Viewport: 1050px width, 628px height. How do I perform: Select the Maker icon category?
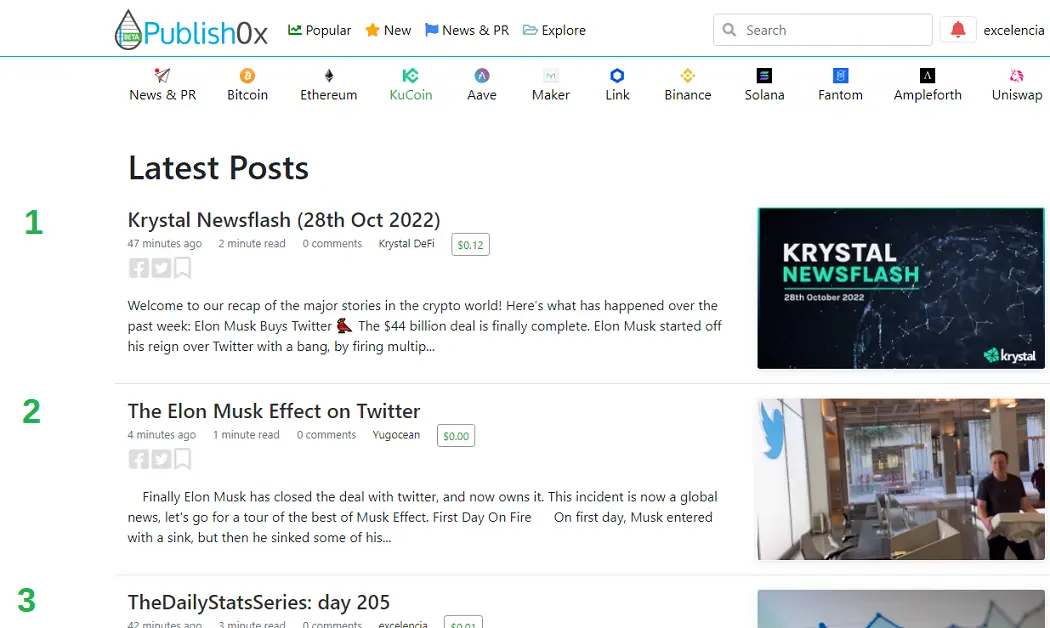550,85
